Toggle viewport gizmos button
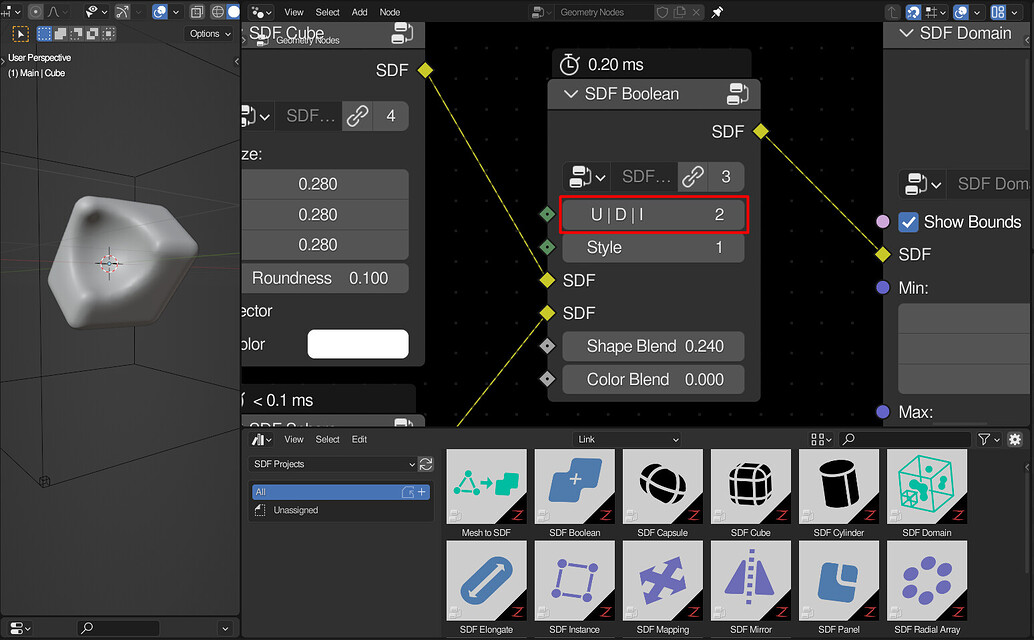Viewport: 1034px width, 640px height. [x=122, y=12]
